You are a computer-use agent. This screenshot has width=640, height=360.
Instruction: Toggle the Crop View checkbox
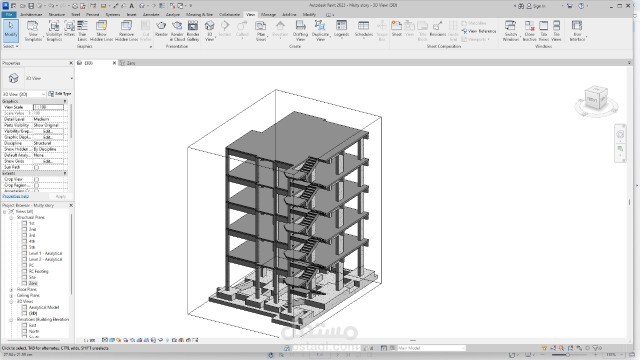point(36,179)
